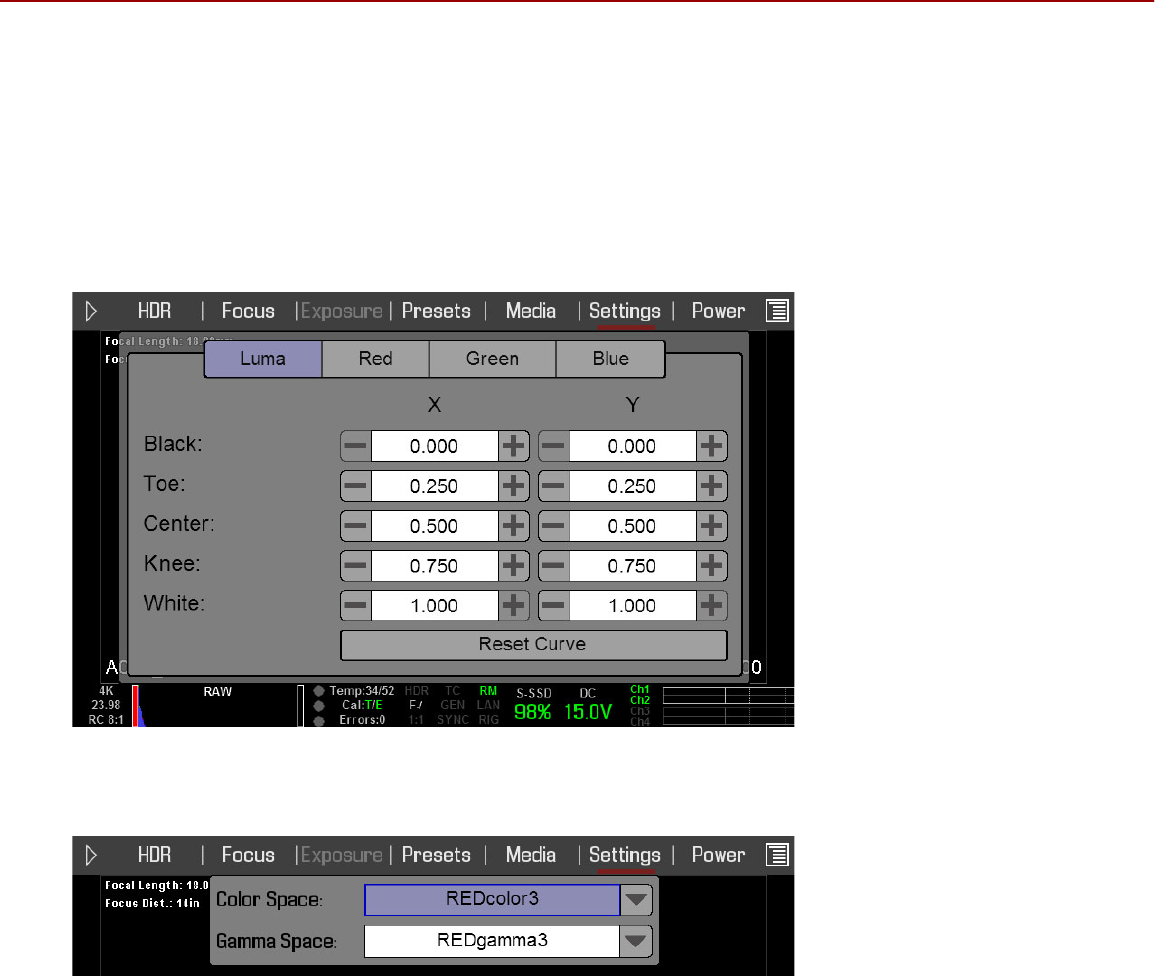Viewport: 1155px width, 976px height.
Task: Increase Center Y value with plus
Action: tap(712, 525)
